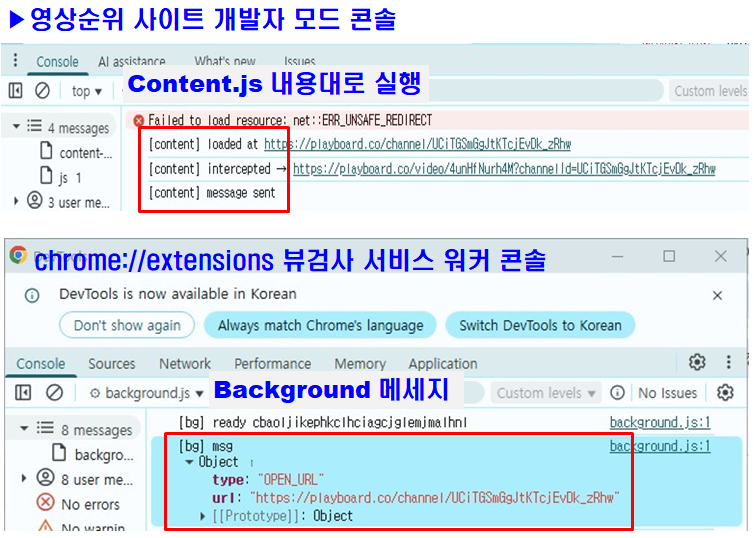The width and height of the screenshot is (754, 538).
Task: Open the top context dropdown
Action: (87, 91)
